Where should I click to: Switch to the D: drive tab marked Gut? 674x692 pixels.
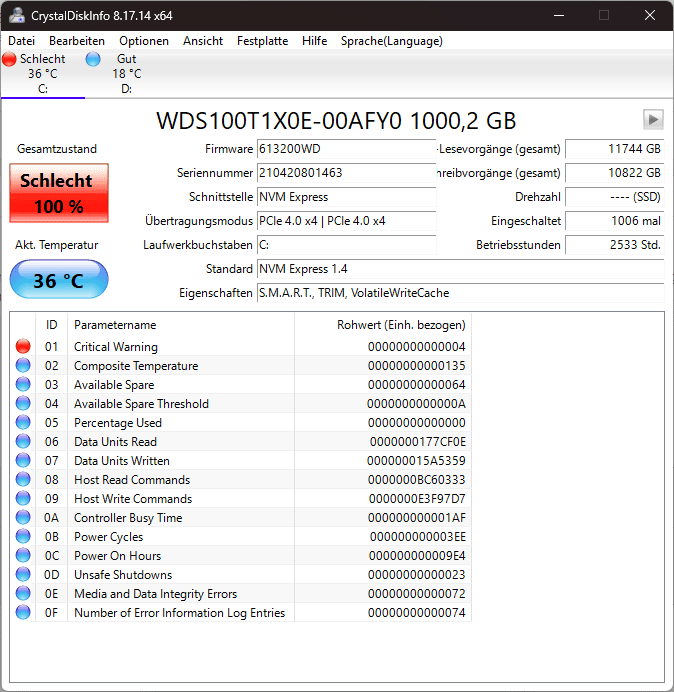(126, 74)
